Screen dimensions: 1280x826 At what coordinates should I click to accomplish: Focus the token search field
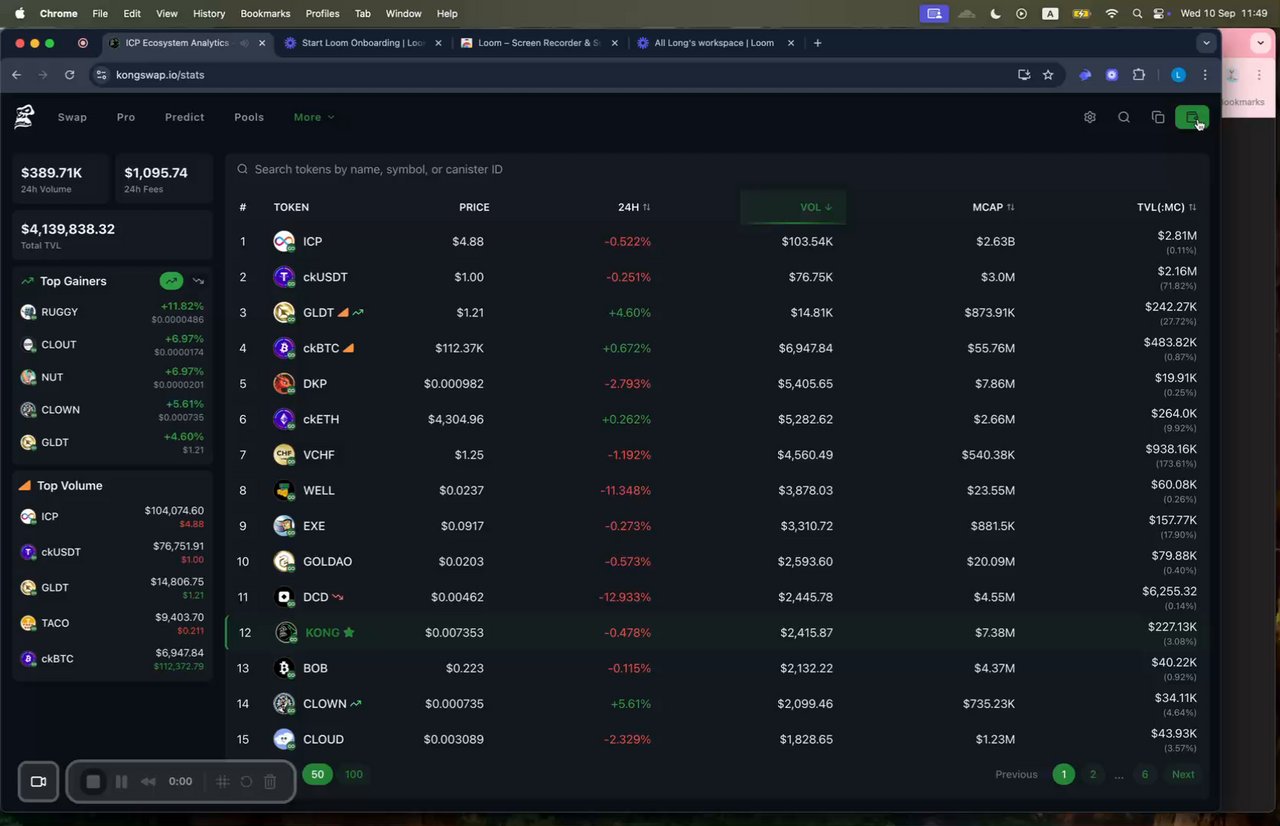click(716, 169)
